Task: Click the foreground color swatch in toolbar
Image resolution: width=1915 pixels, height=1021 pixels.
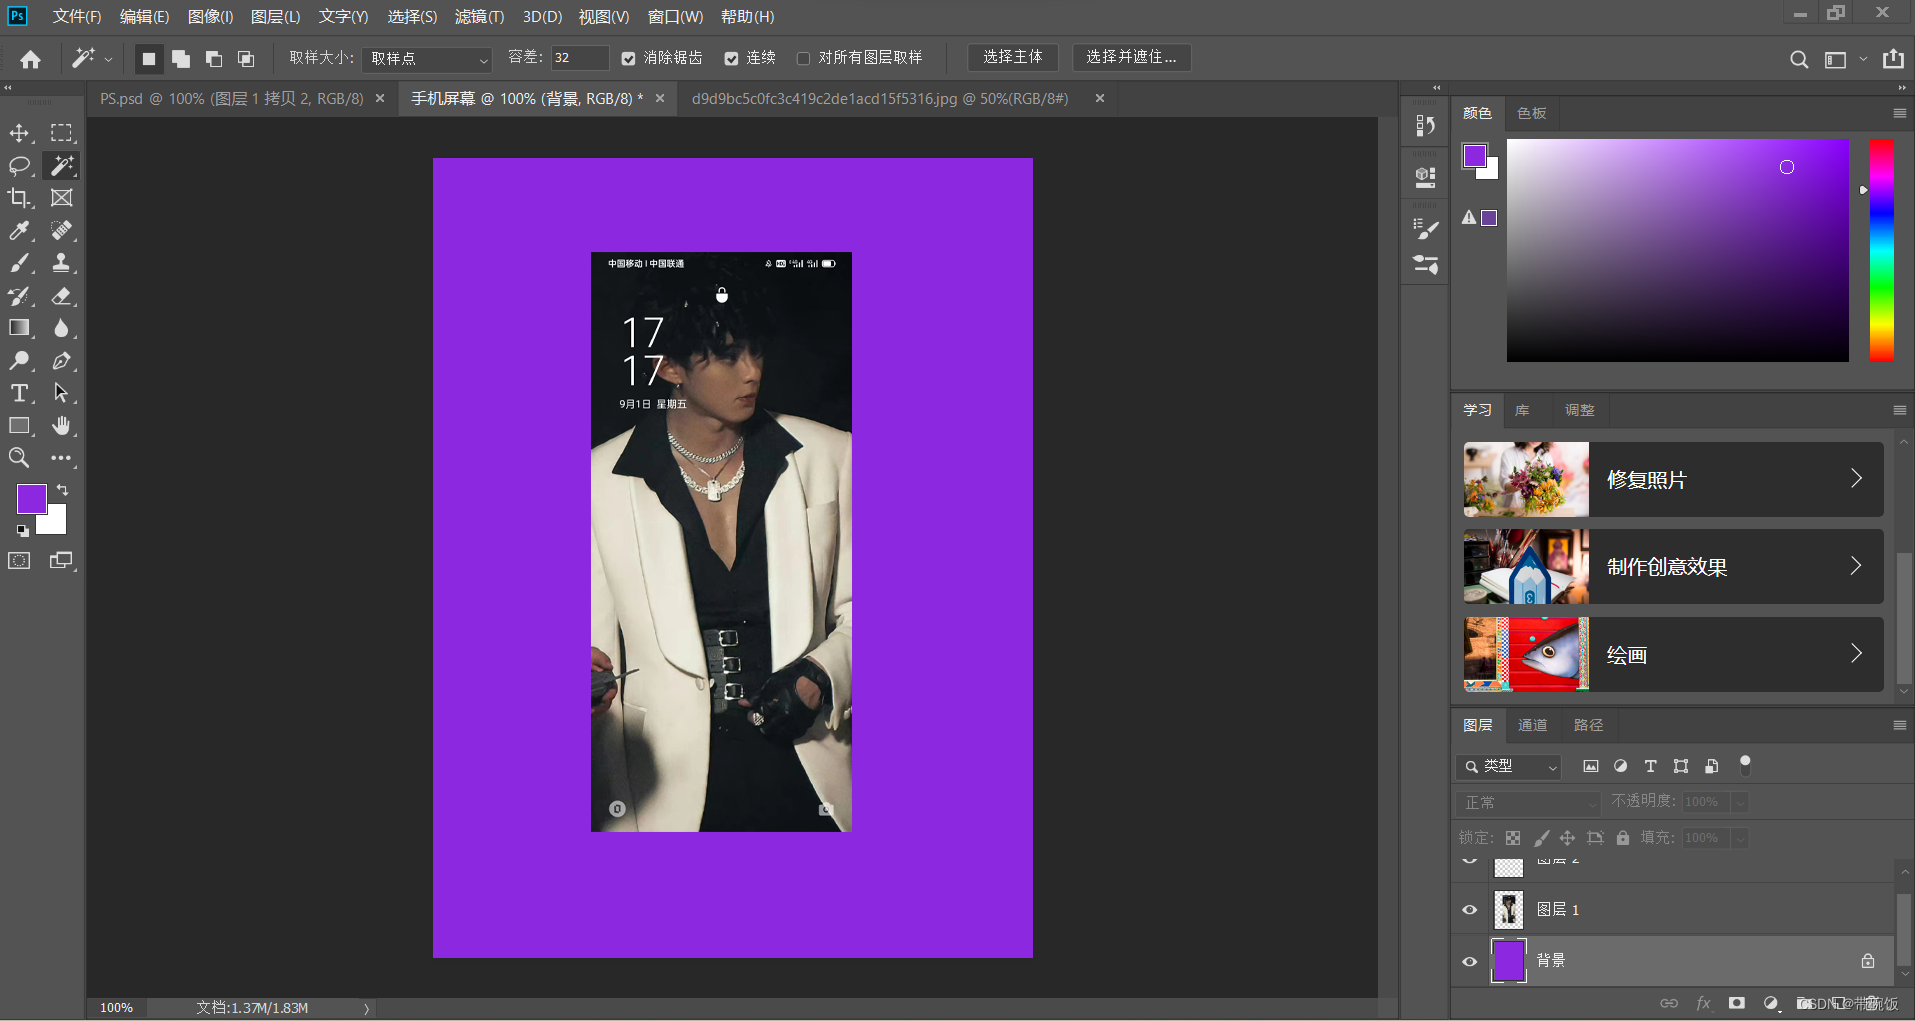Action: 31,498
